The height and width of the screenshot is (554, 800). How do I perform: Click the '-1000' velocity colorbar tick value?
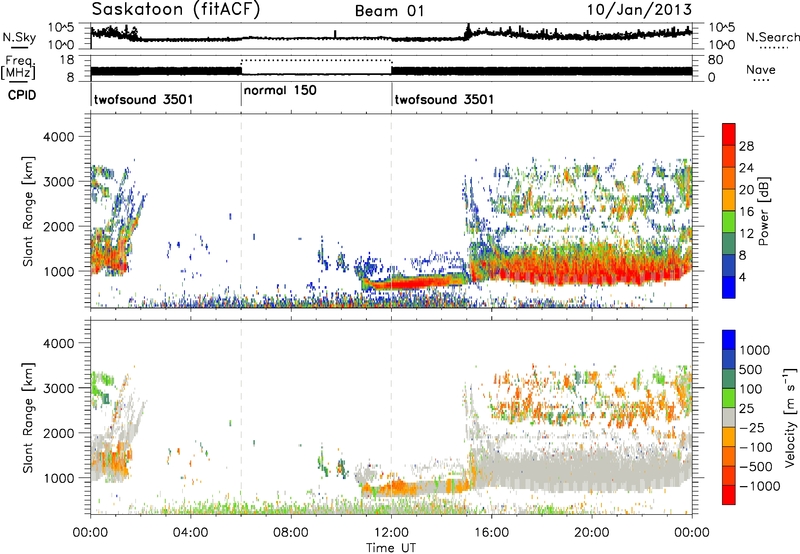pyautogui.click(x=759, y=486)
